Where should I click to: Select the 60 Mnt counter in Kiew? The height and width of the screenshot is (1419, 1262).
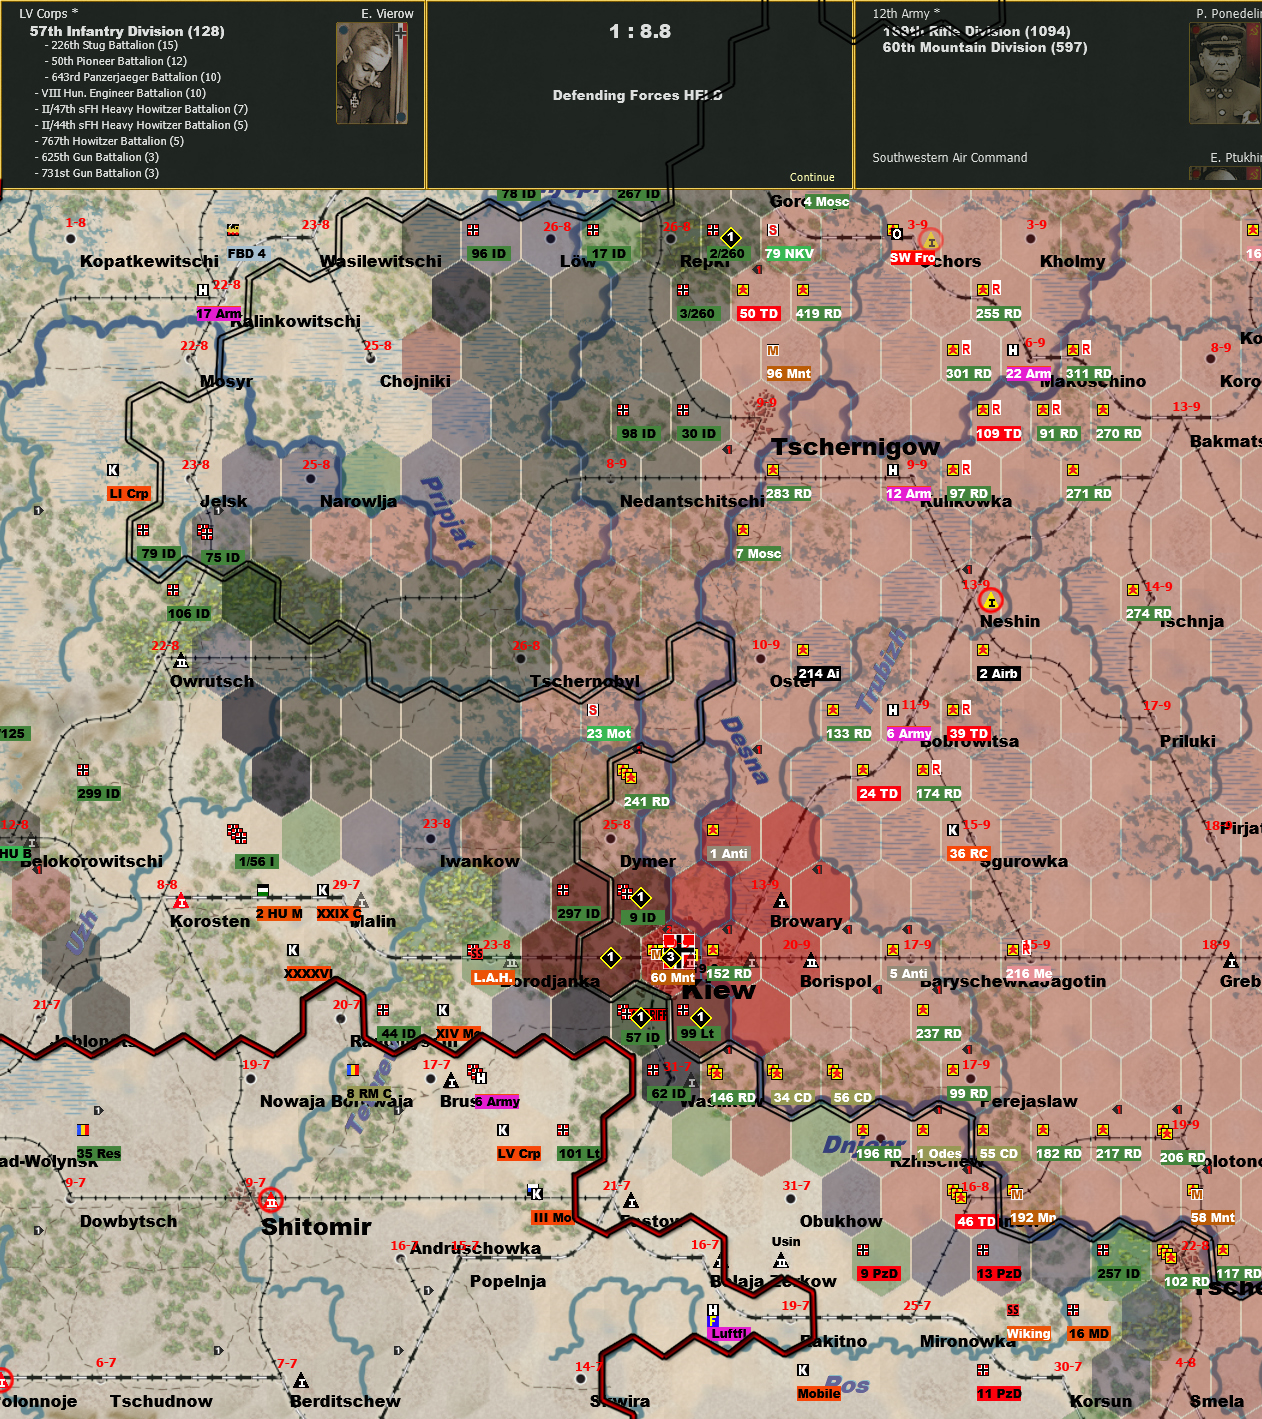tap(672, 977)
